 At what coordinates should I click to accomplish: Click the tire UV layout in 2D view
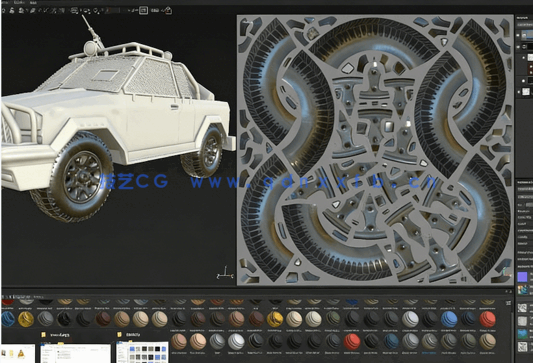375,150
